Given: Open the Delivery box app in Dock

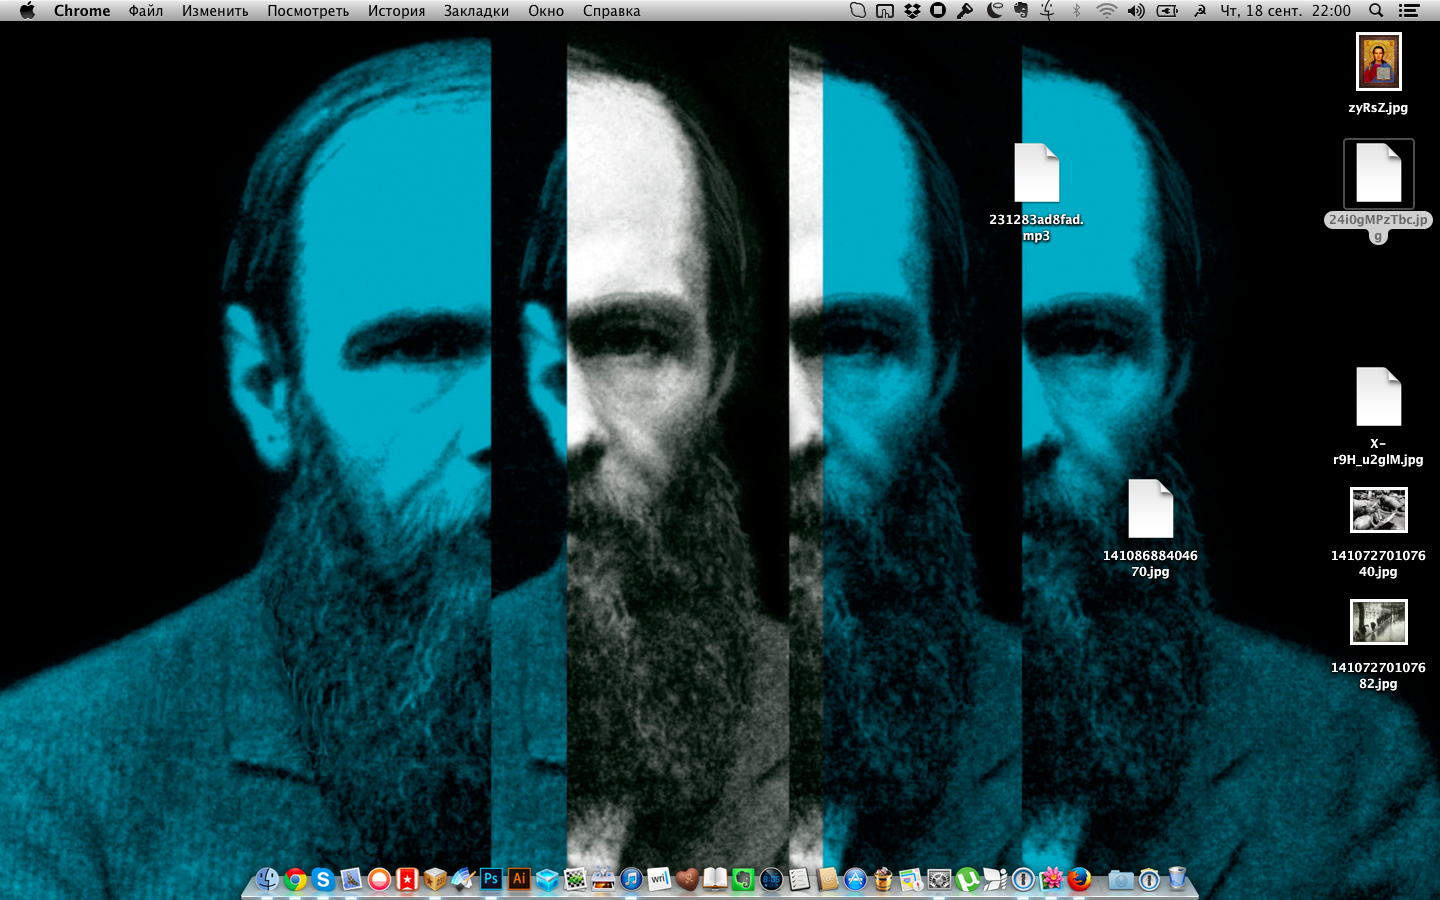Looking at the screenshot, I should click(x=435, y=879).
